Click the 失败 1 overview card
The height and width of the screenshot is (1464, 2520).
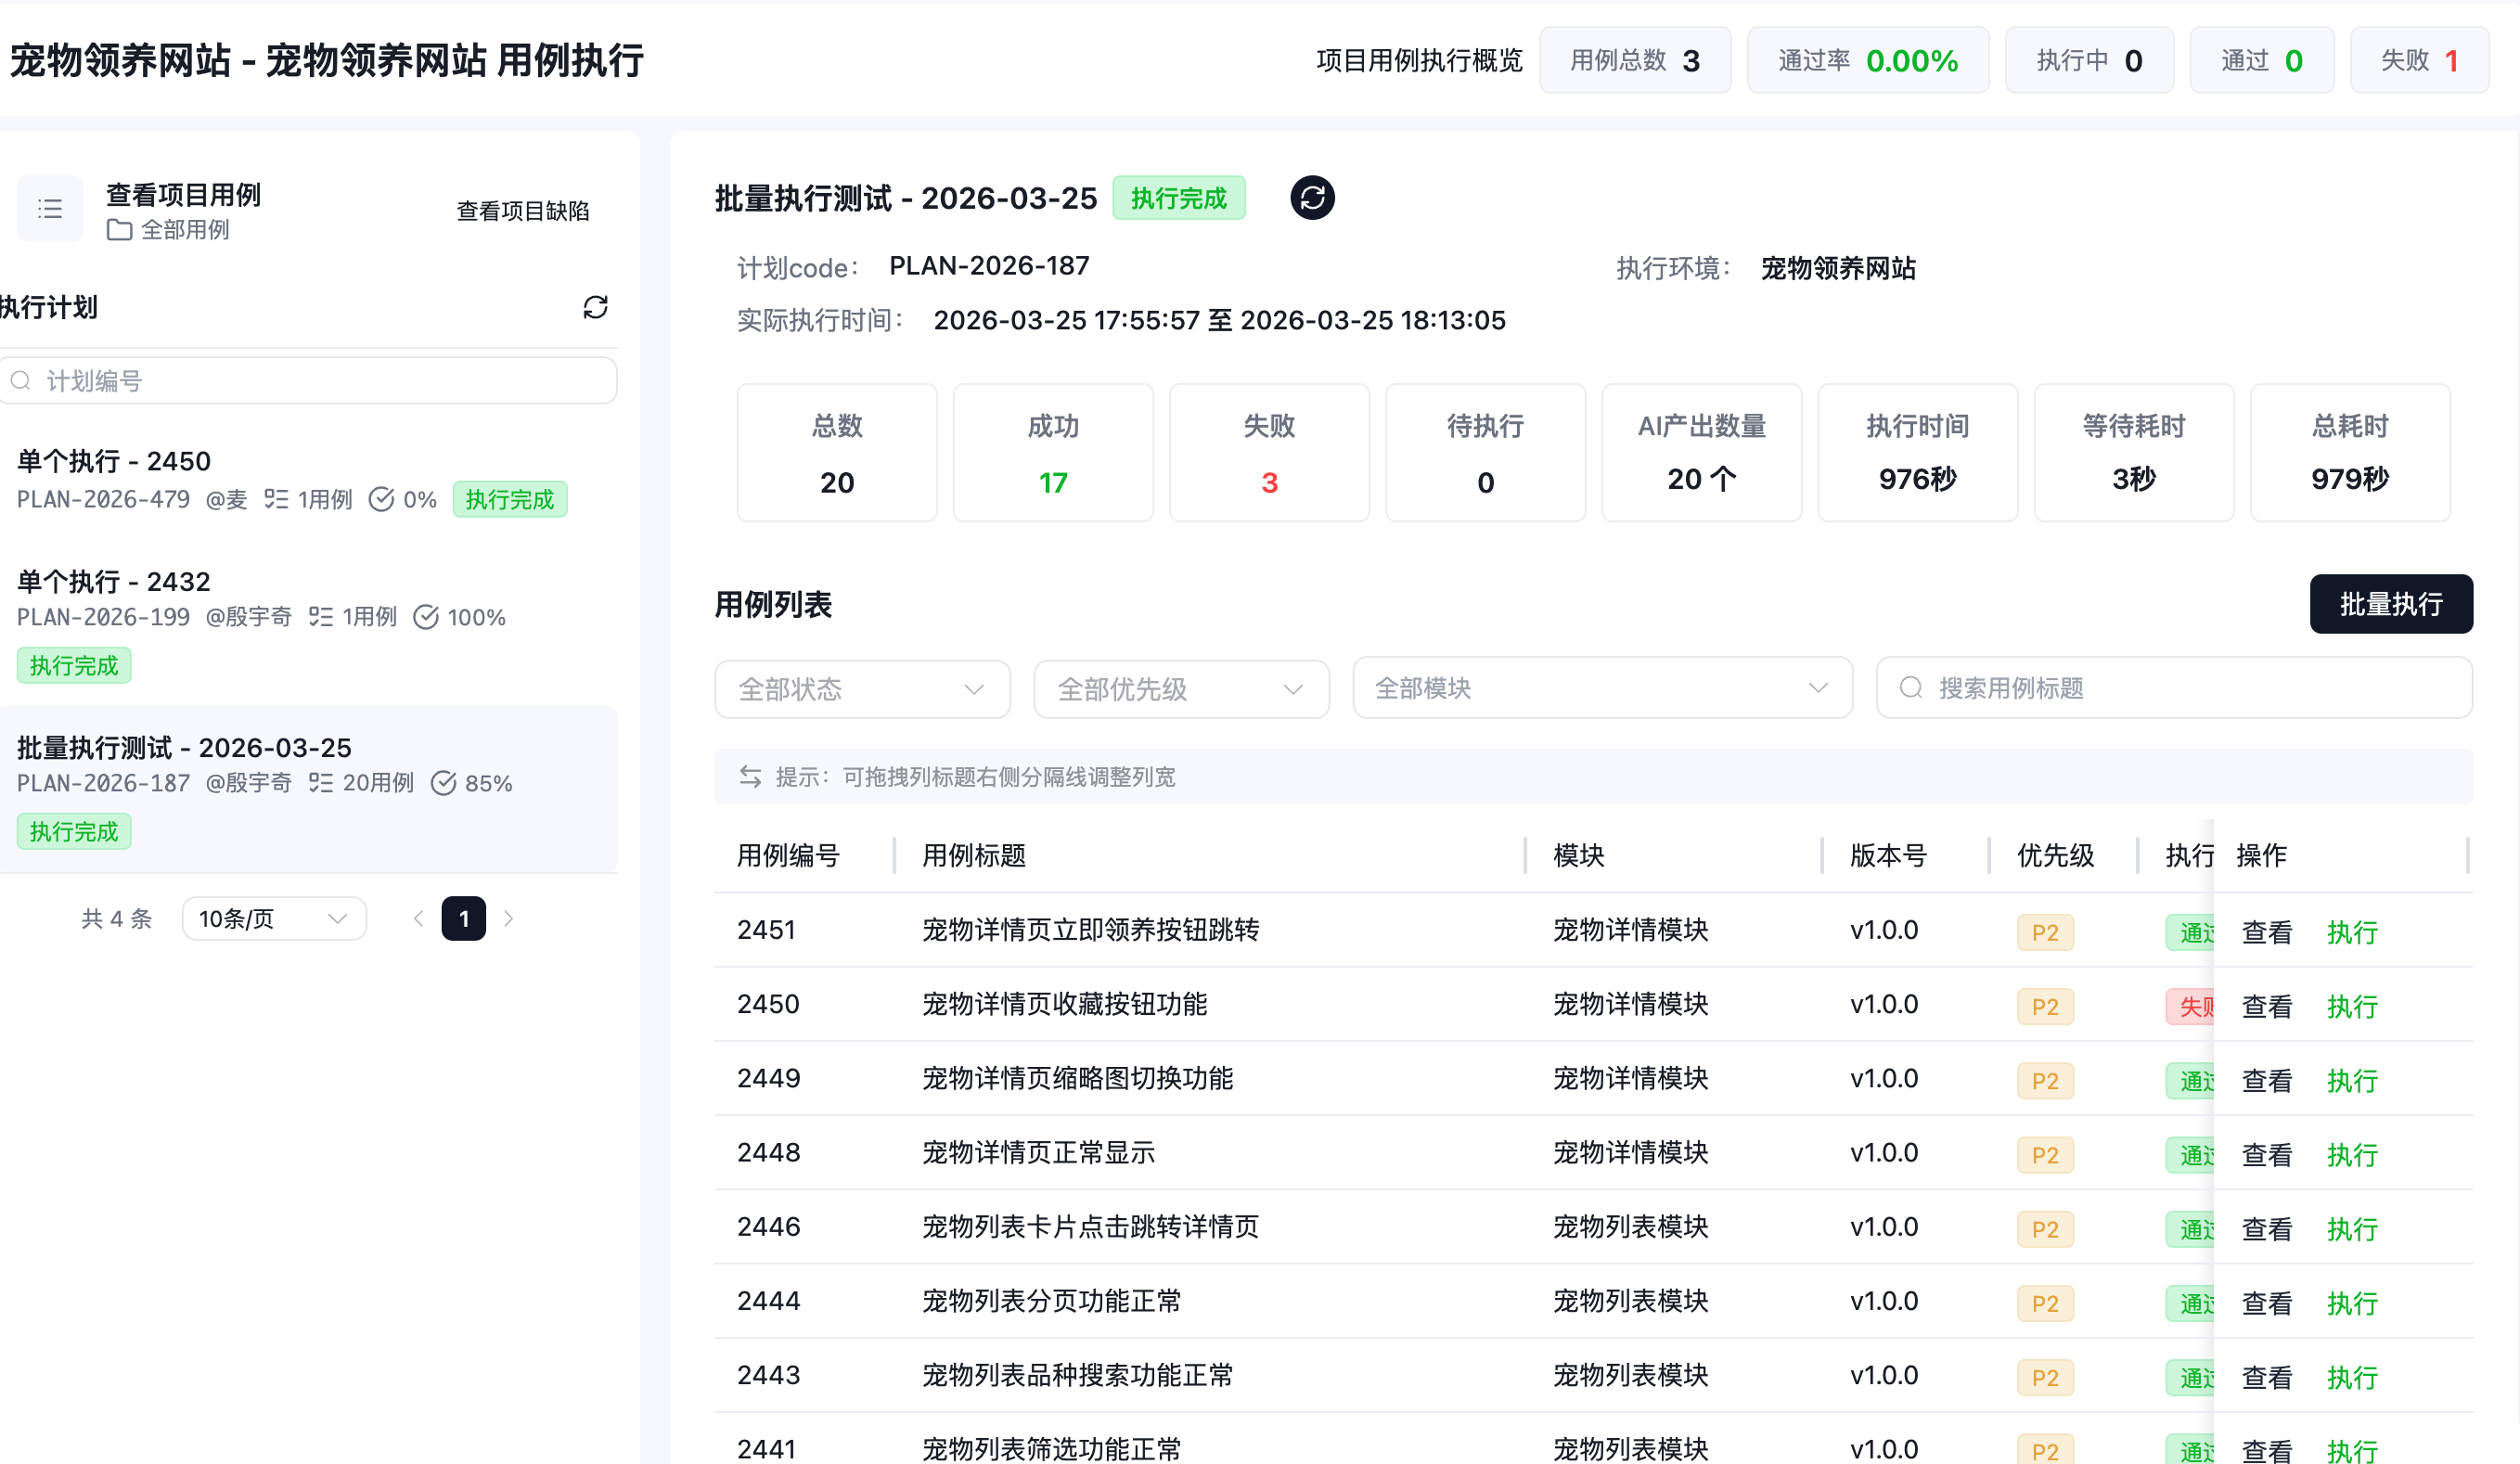(x=2419, y=60)
